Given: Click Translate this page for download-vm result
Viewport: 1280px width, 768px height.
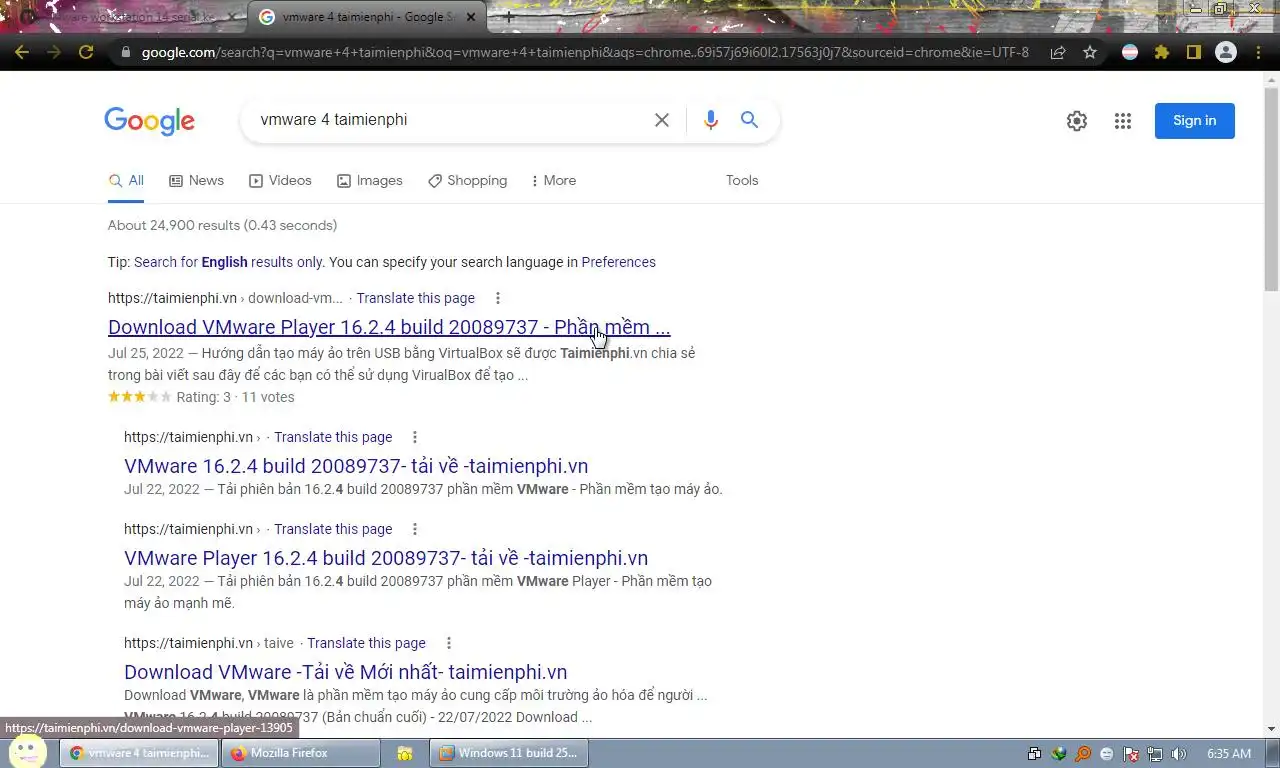Looking at the screenshot, I should coord(415,298).
